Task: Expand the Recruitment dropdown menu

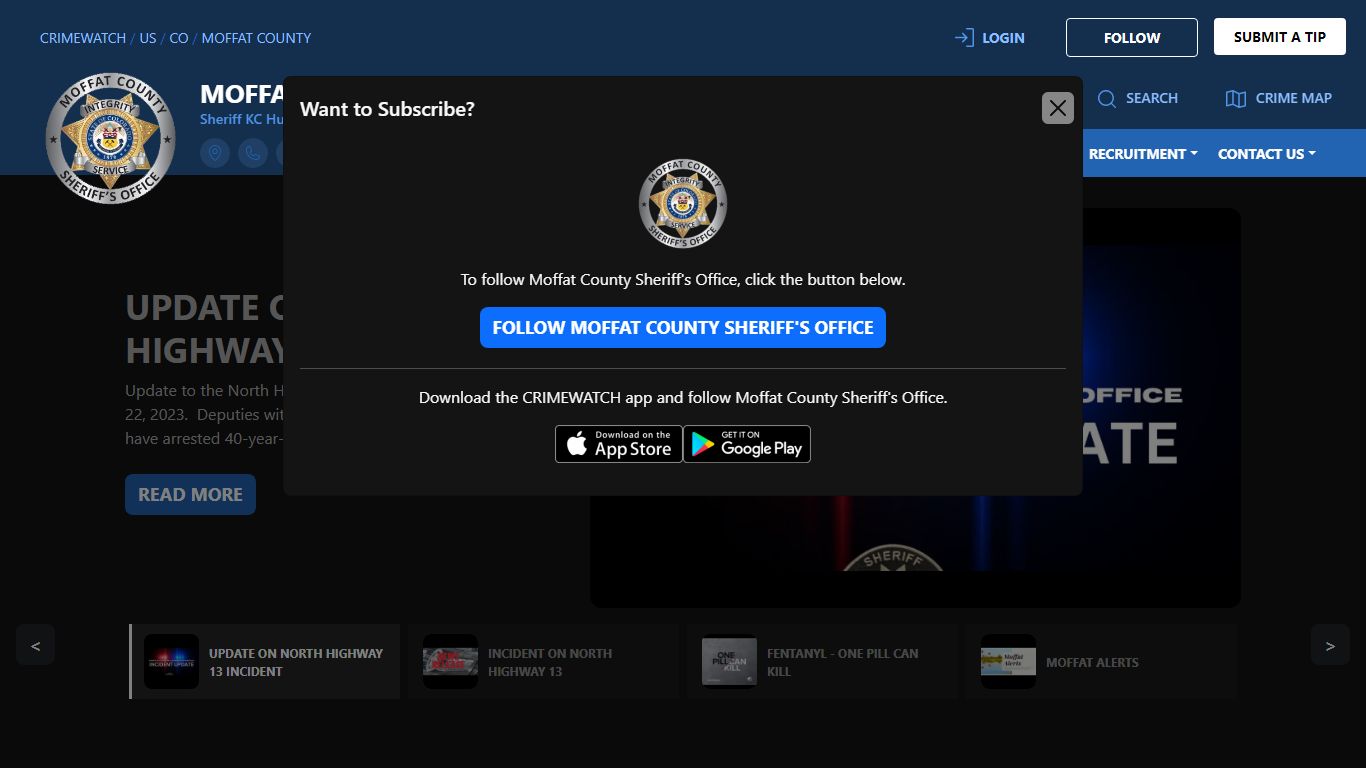Action: point(1142,154)
